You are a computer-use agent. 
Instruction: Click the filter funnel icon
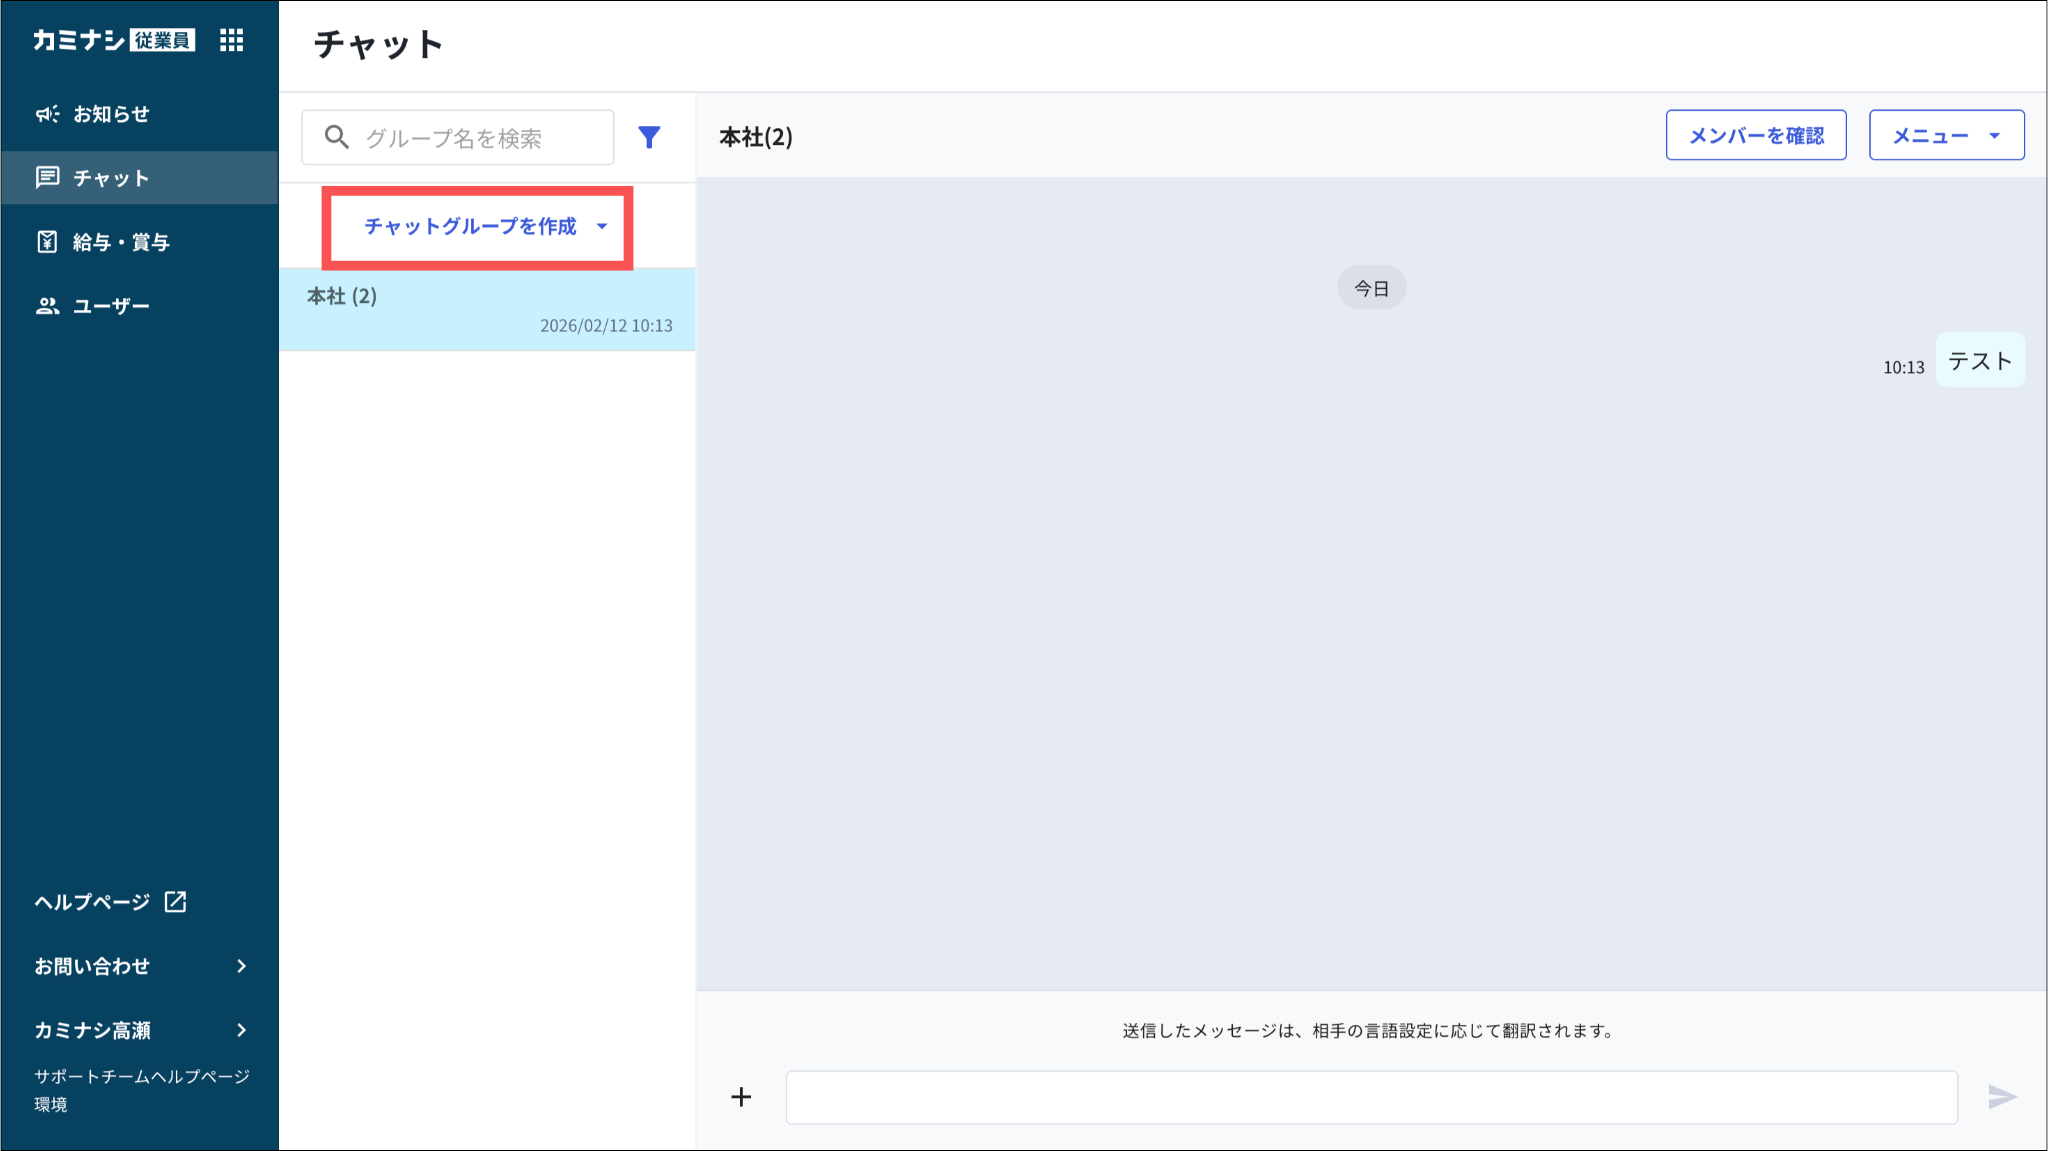point(649,137)
